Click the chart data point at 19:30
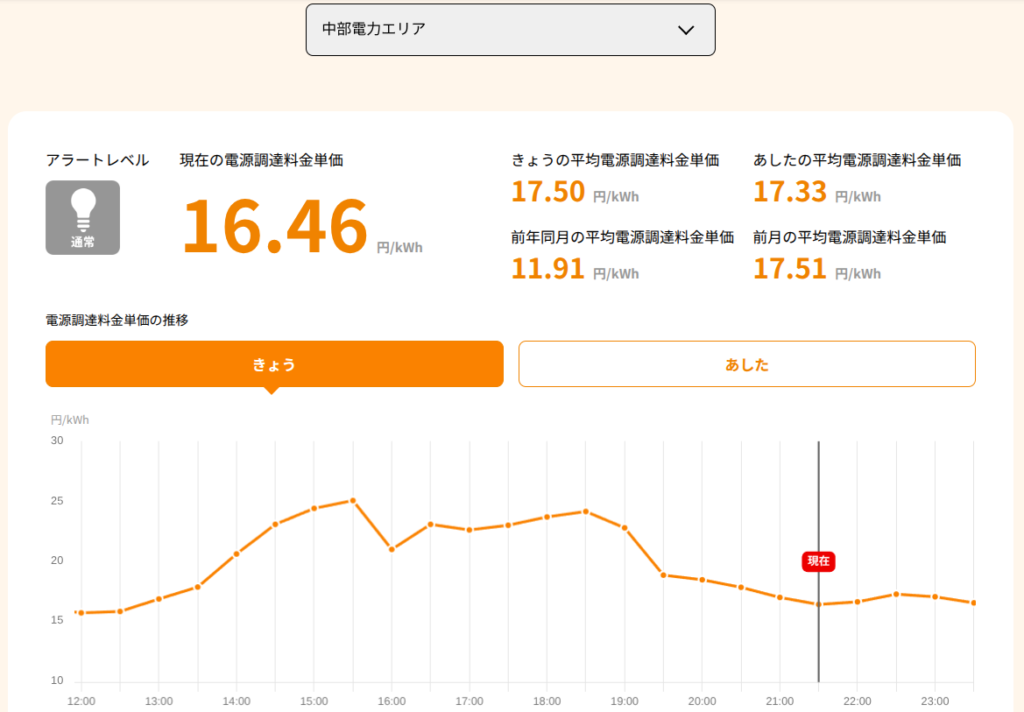Image resolution: width=1024 pixels, height=712 pixels. (x=664, y=575)
